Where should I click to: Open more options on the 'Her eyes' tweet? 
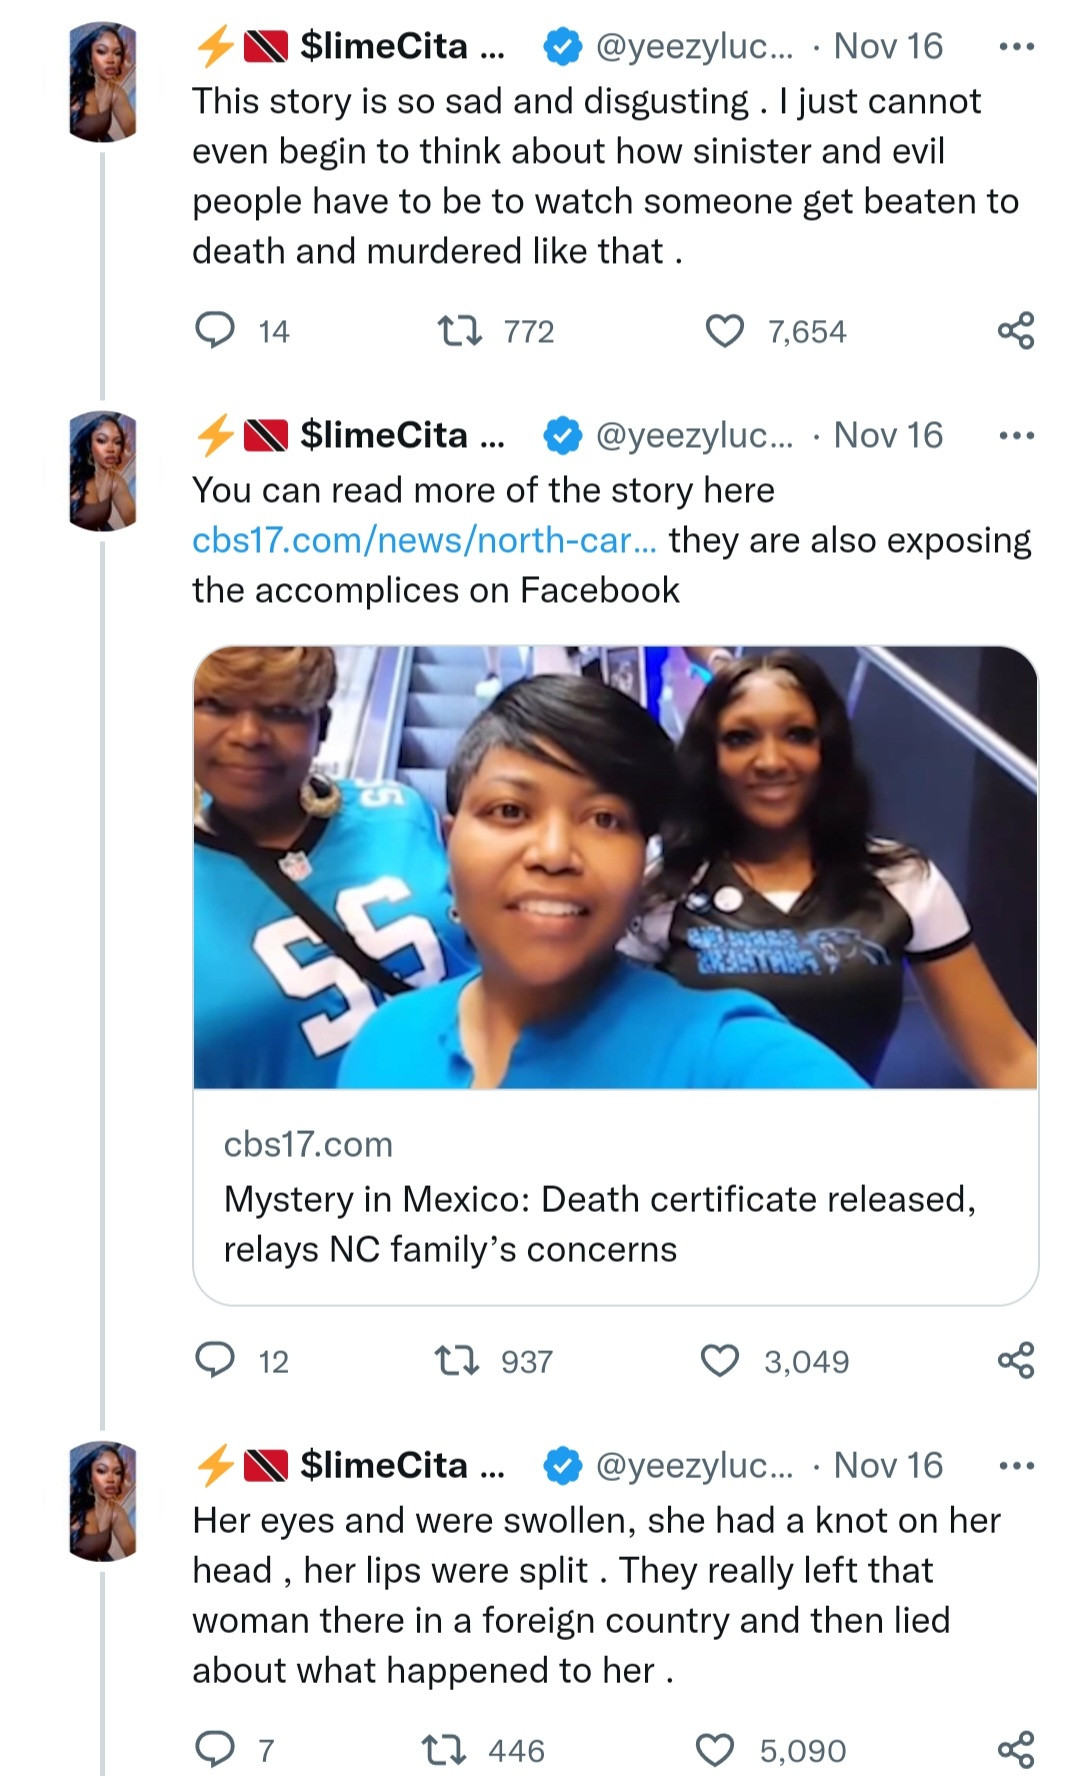click(1016, 1466)
